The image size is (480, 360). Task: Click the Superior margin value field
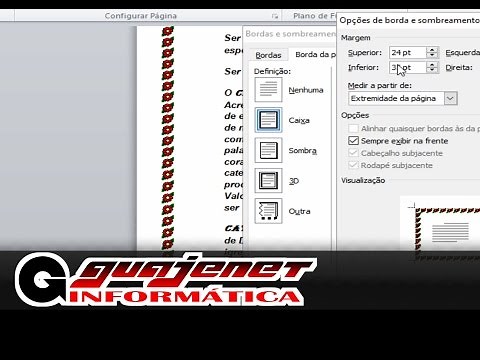408,53
